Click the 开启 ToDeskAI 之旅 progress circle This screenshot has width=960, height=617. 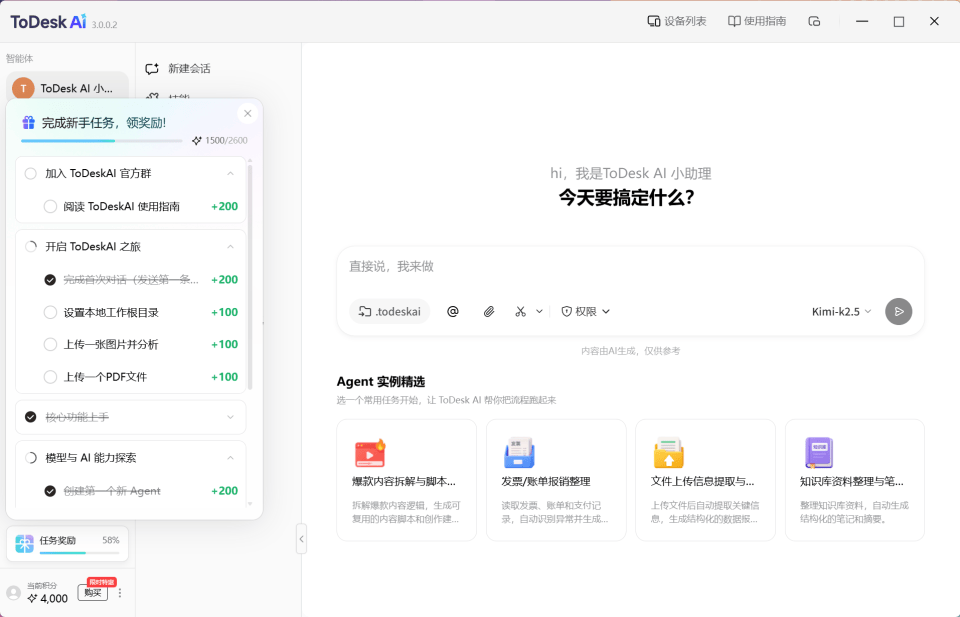click(x=30, y=247)
